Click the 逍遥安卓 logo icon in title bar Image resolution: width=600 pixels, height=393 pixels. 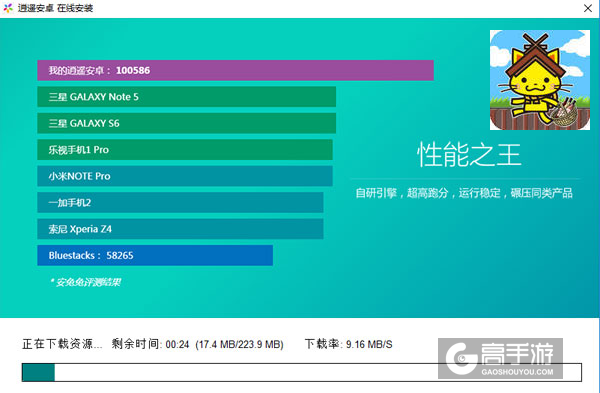pyautogui.click(x=8, y=8)
